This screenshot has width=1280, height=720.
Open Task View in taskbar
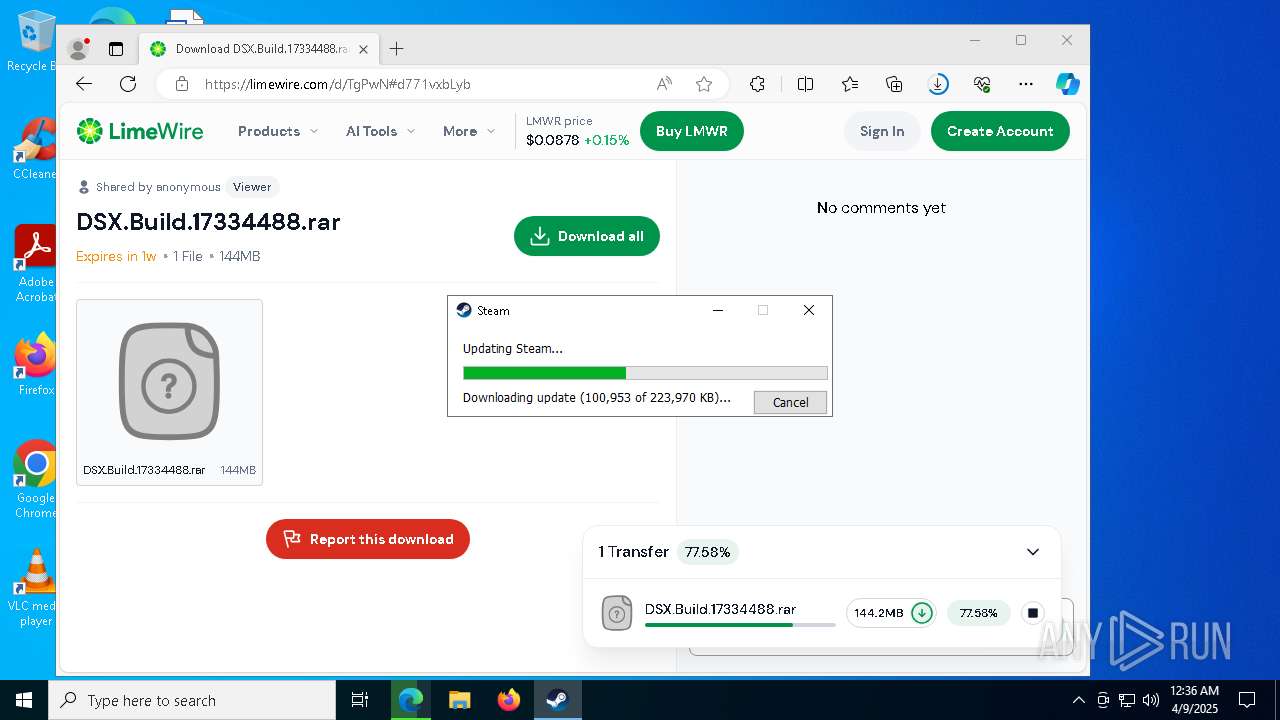(360, 700)
